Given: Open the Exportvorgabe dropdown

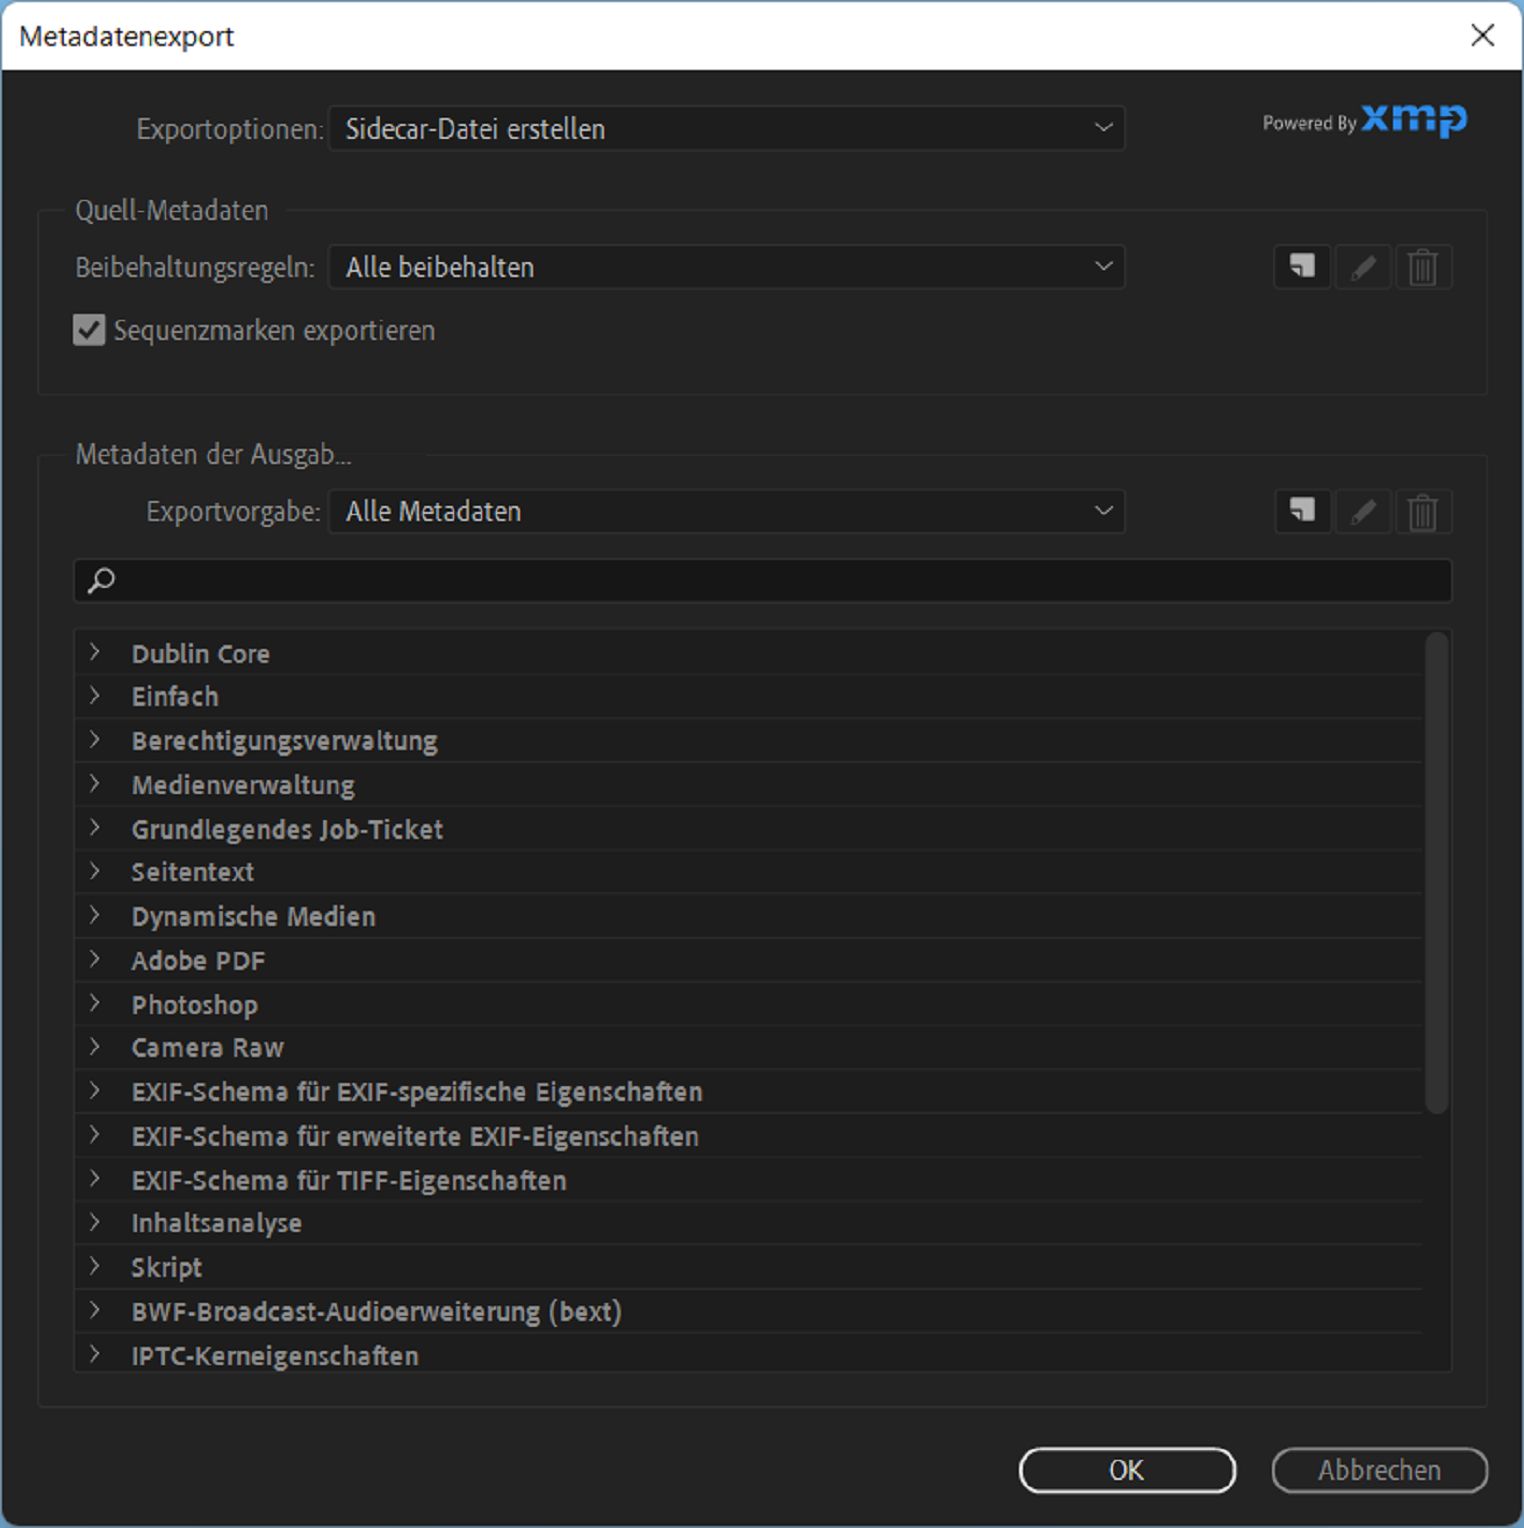Looking at the screenshot, I should point(726,511).
